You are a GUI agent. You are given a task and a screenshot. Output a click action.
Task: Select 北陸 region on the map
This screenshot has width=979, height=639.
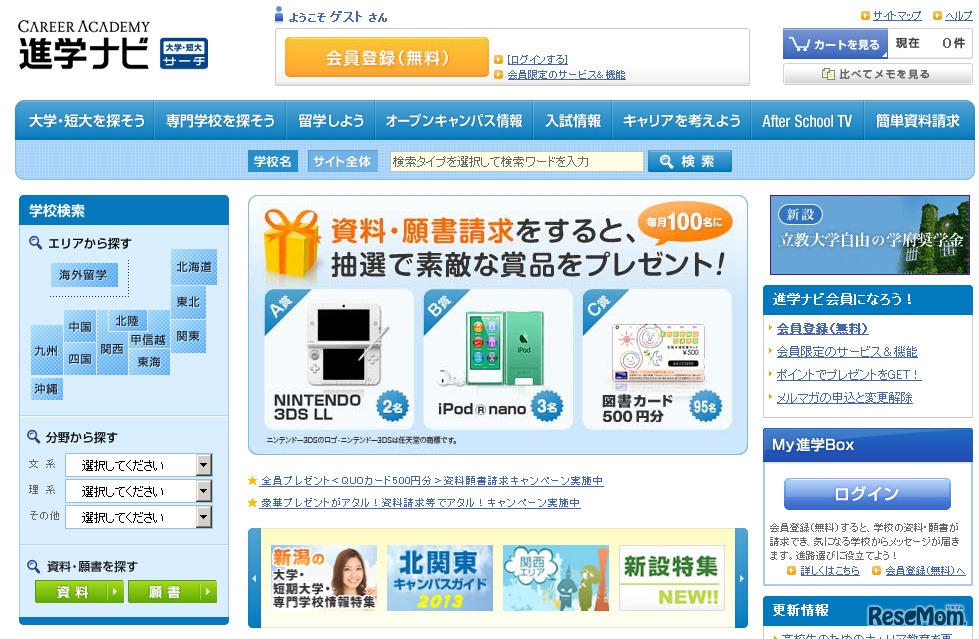[127, 320]
